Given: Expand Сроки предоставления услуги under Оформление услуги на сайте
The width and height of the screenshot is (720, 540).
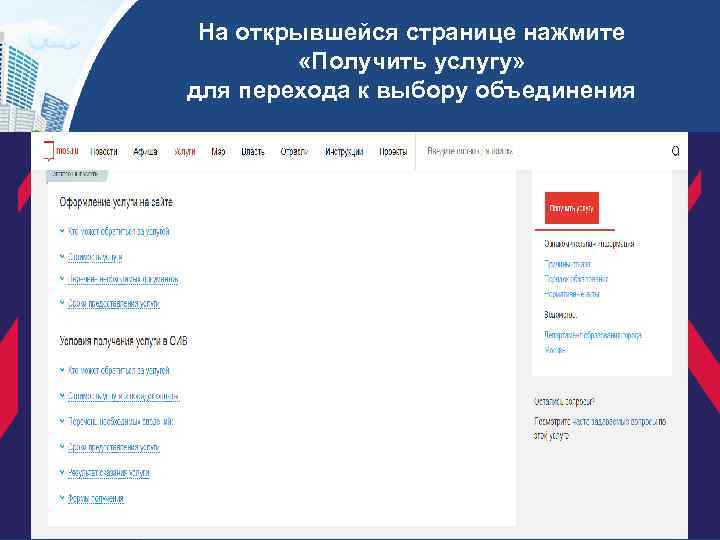Looking at the screenshot, I should [113, 304].
